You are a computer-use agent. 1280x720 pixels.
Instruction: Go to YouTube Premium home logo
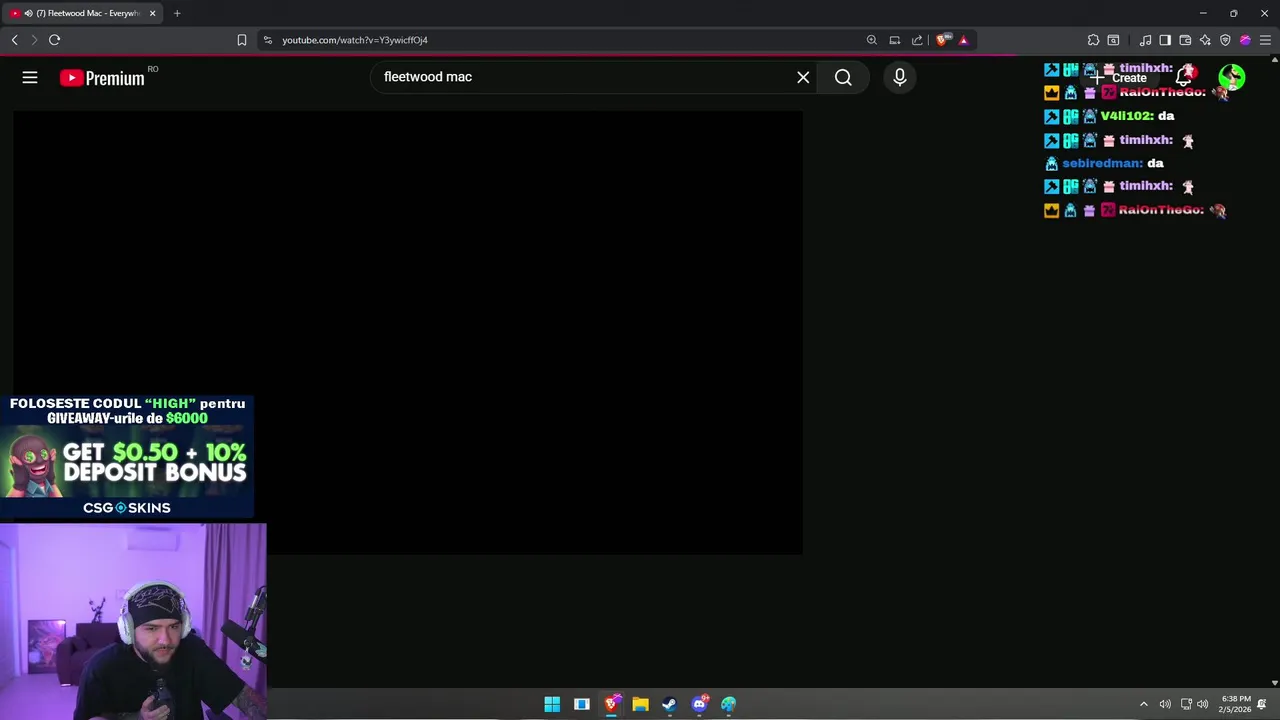pyautogui.click(x=102, y=78)
